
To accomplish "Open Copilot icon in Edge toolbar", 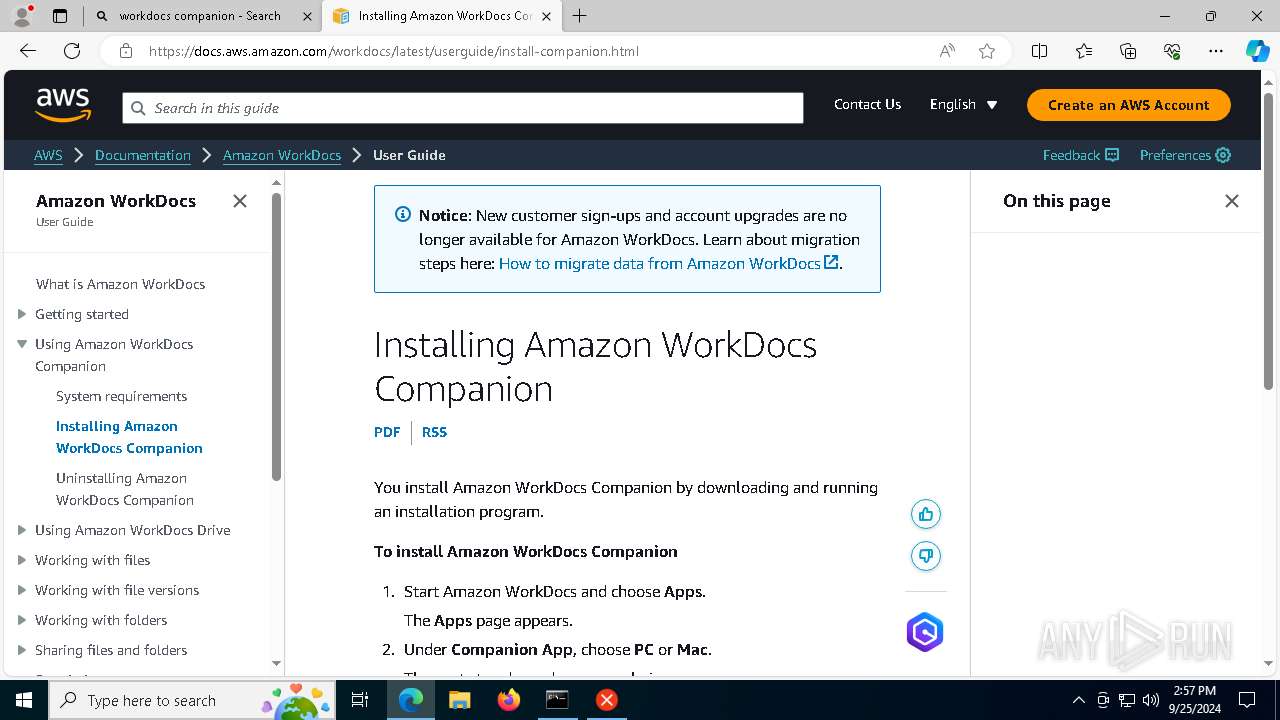I will click(1257, 51).
